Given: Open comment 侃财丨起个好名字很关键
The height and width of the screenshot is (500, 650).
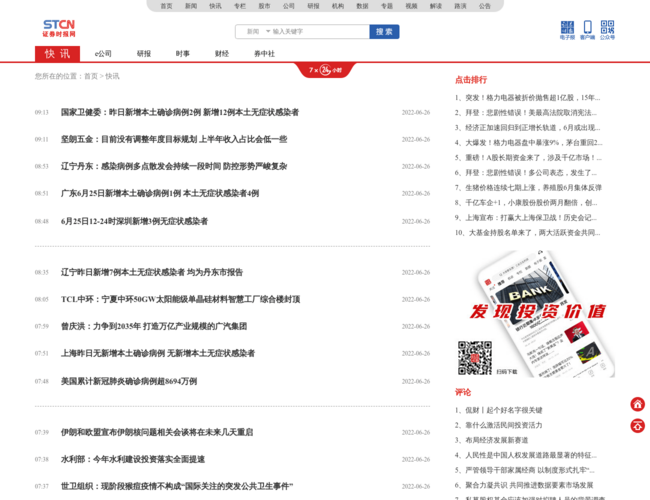Looking at the screenshot, I should 498,410.
